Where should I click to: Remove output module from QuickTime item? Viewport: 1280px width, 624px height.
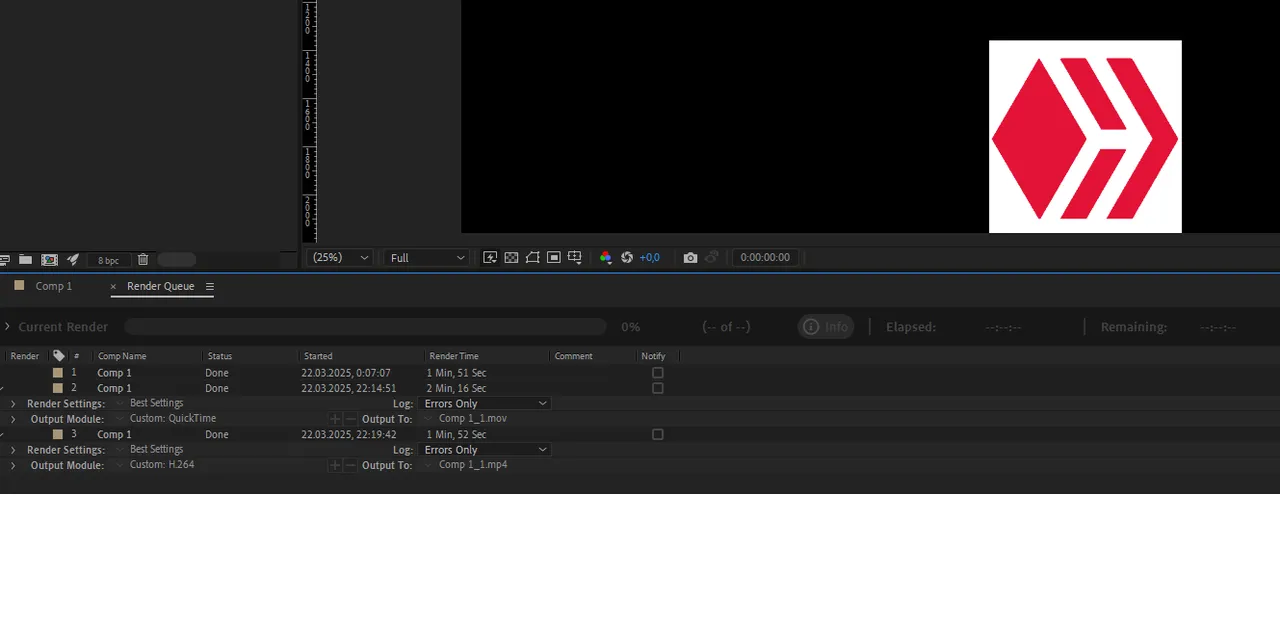(x=350, y=419)
